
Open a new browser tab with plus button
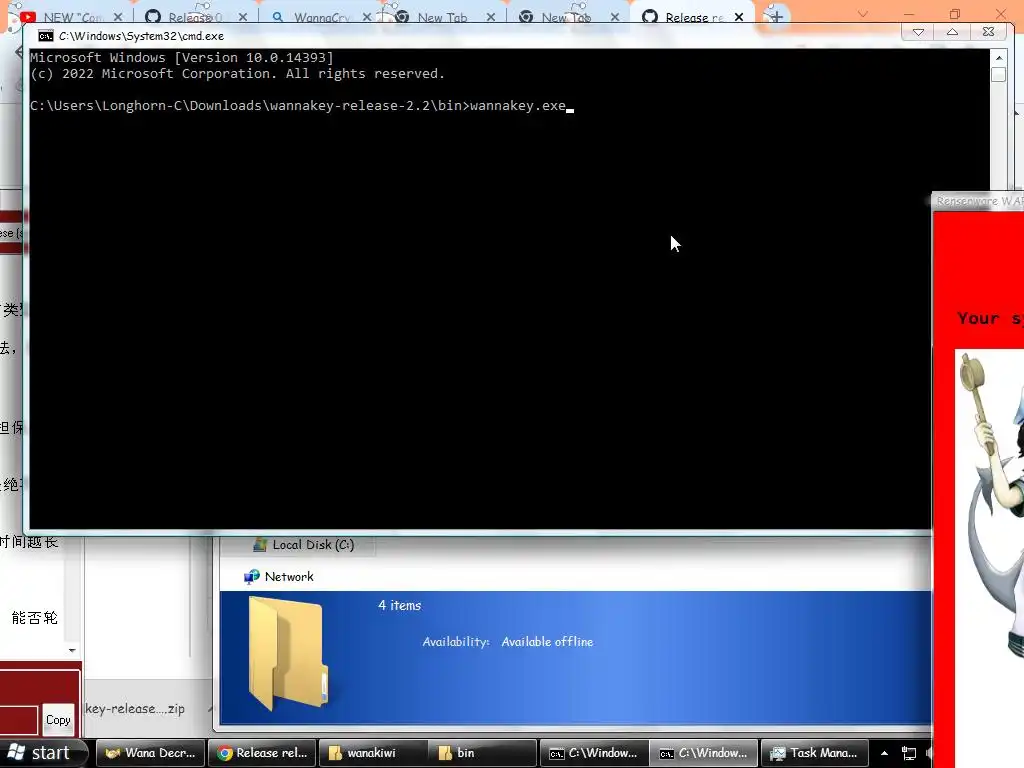tap(776, 16)
